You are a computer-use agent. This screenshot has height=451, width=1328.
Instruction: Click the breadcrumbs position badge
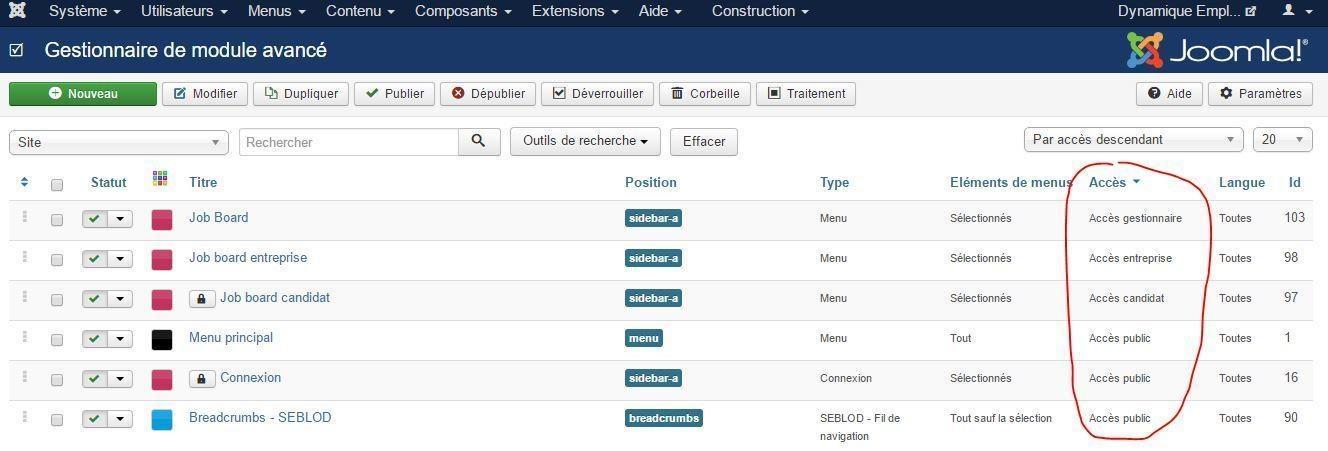664,418
